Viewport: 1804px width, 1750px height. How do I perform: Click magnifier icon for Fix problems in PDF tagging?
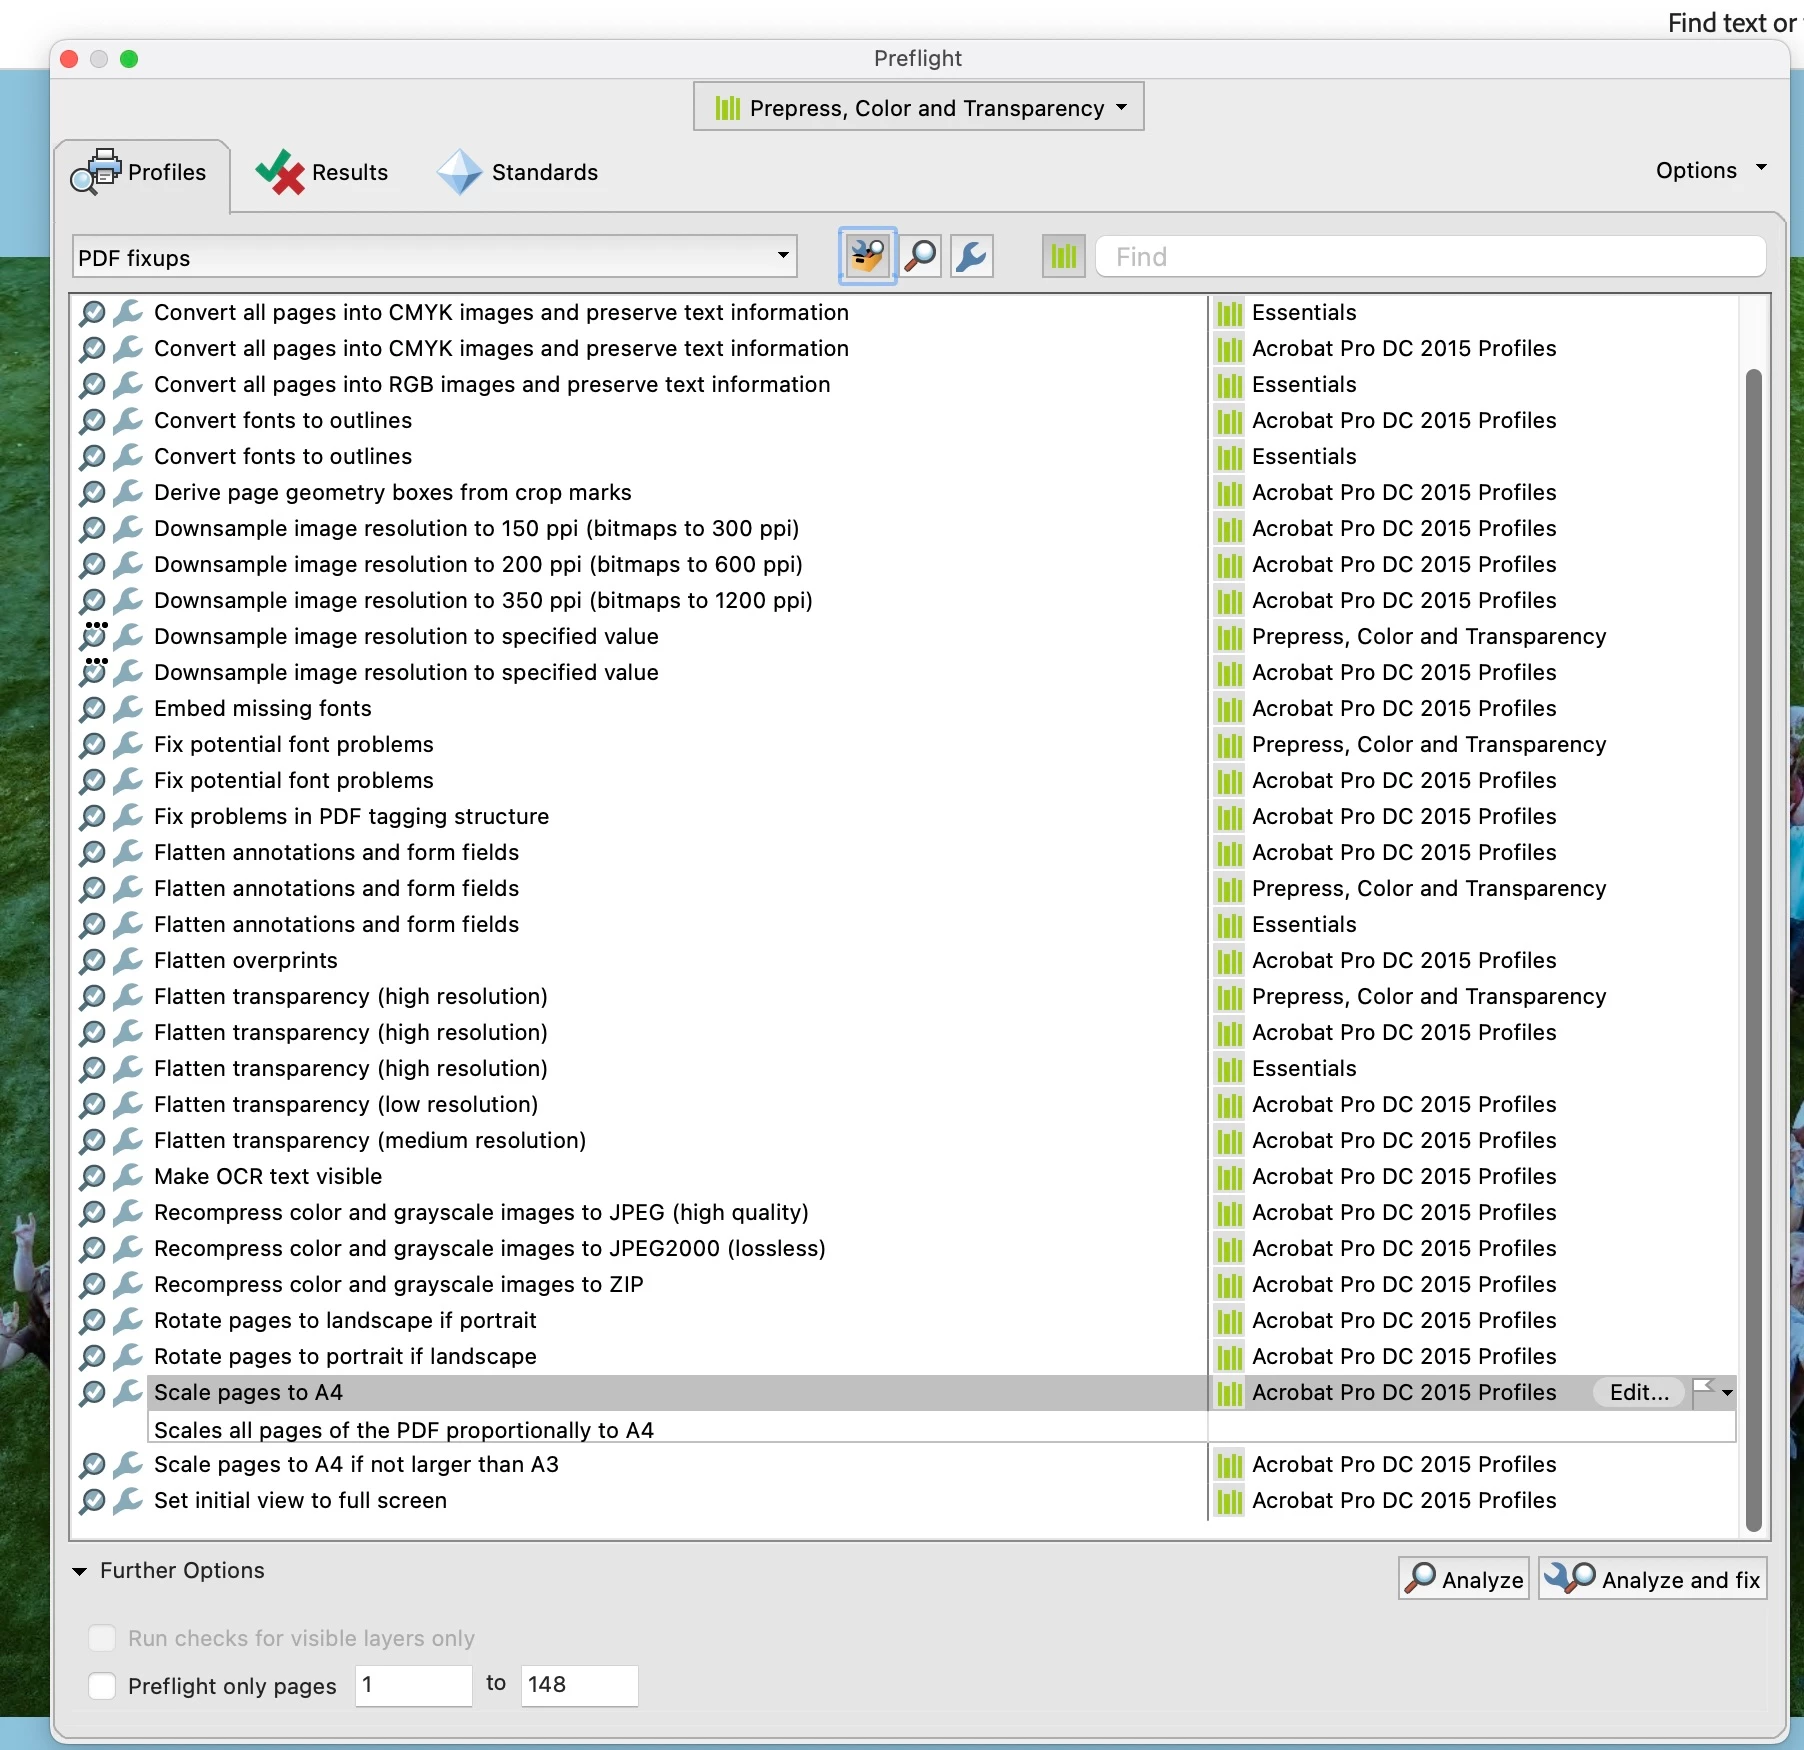point(92,816)
